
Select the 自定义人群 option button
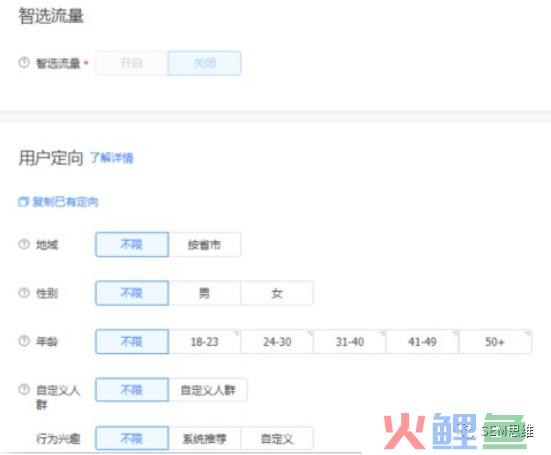pos(208,390)
